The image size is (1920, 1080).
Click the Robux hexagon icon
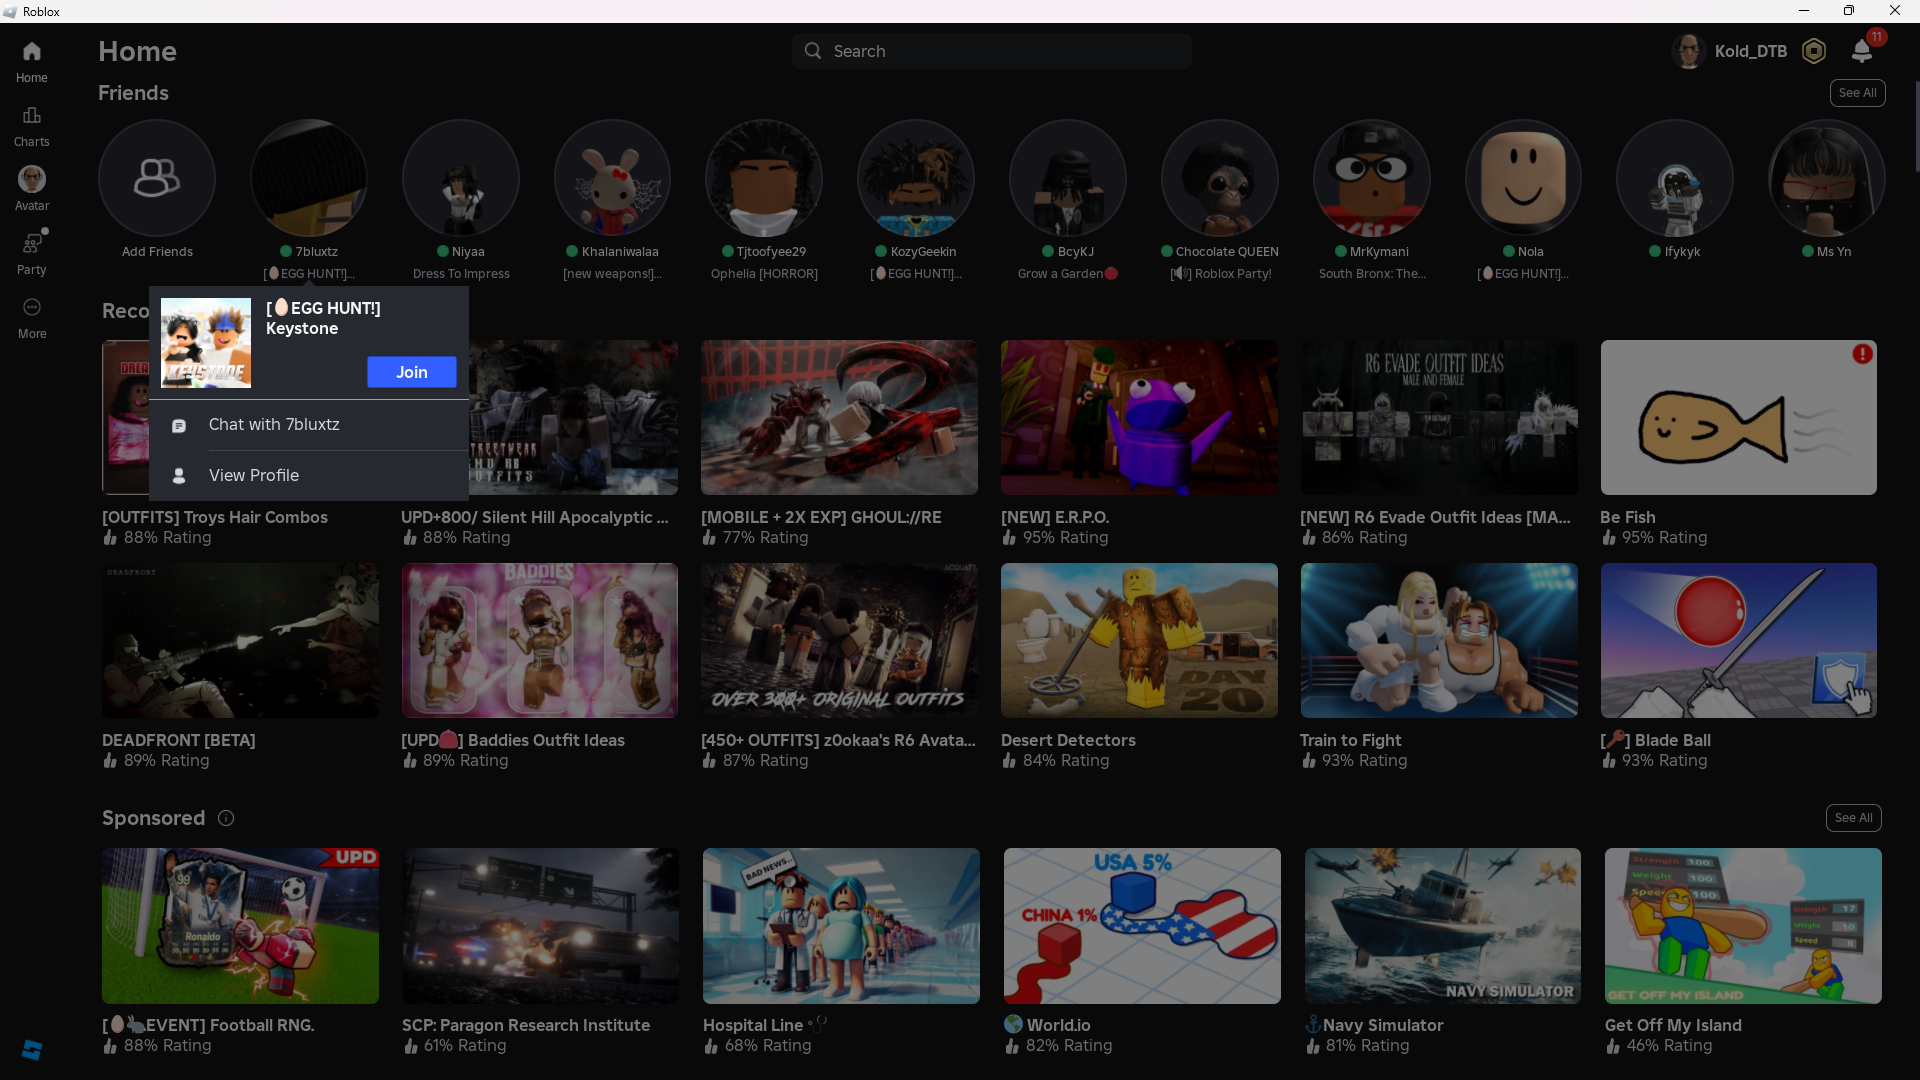point(1814,51)
